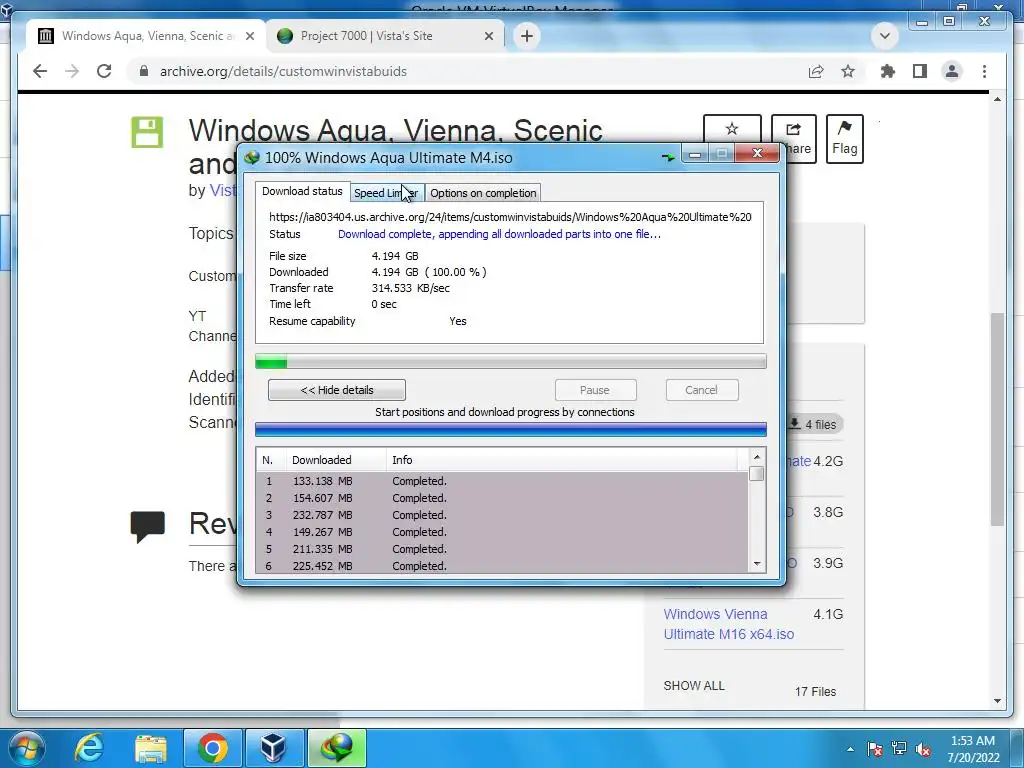Close the Project 7000 tab
1024x768 pixels.
[x=488, y=36]
